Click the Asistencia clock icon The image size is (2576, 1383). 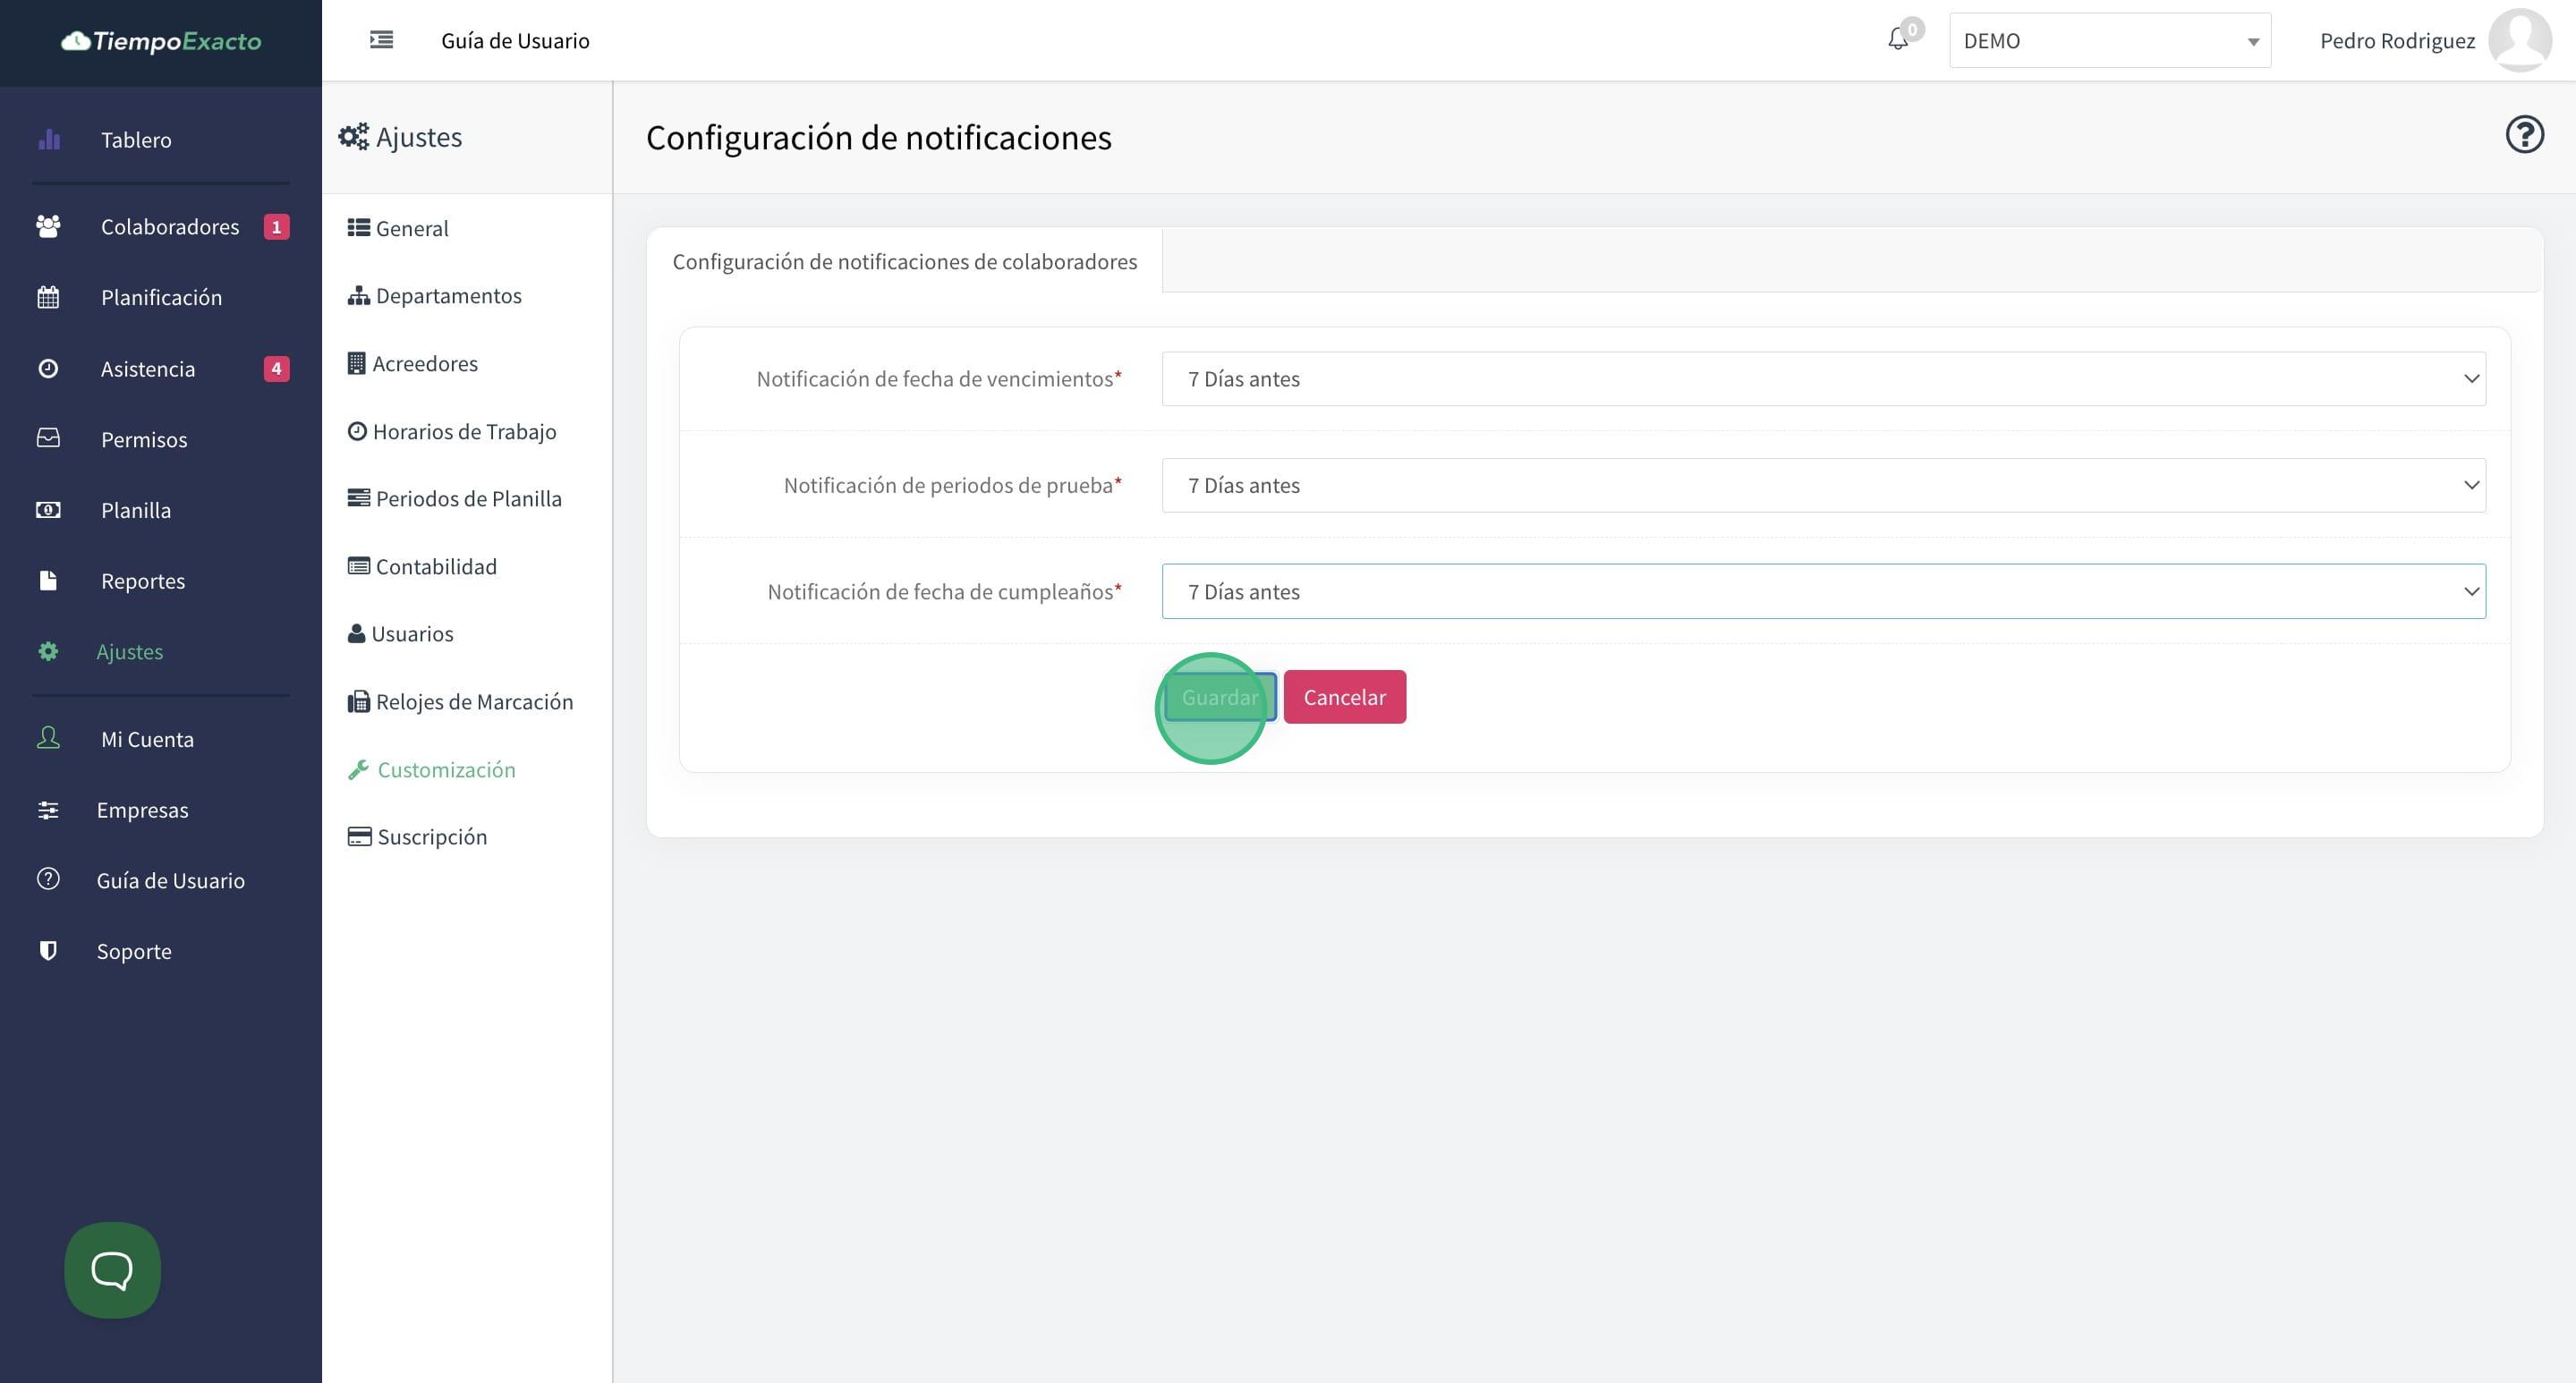point(48,369)
